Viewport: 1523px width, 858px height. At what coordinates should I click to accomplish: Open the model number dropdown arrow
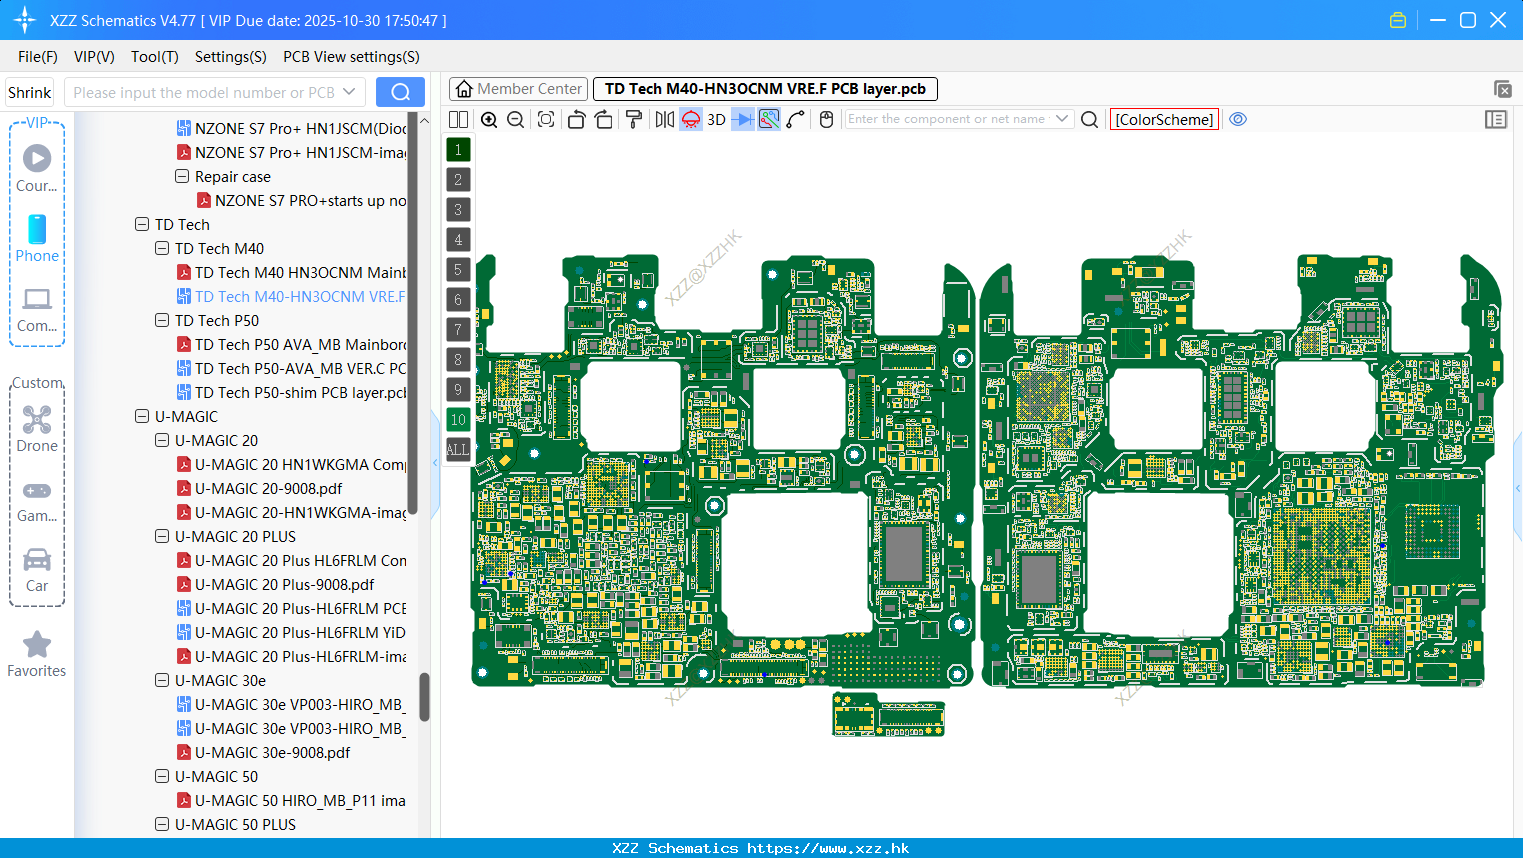[x=349, y=92]
